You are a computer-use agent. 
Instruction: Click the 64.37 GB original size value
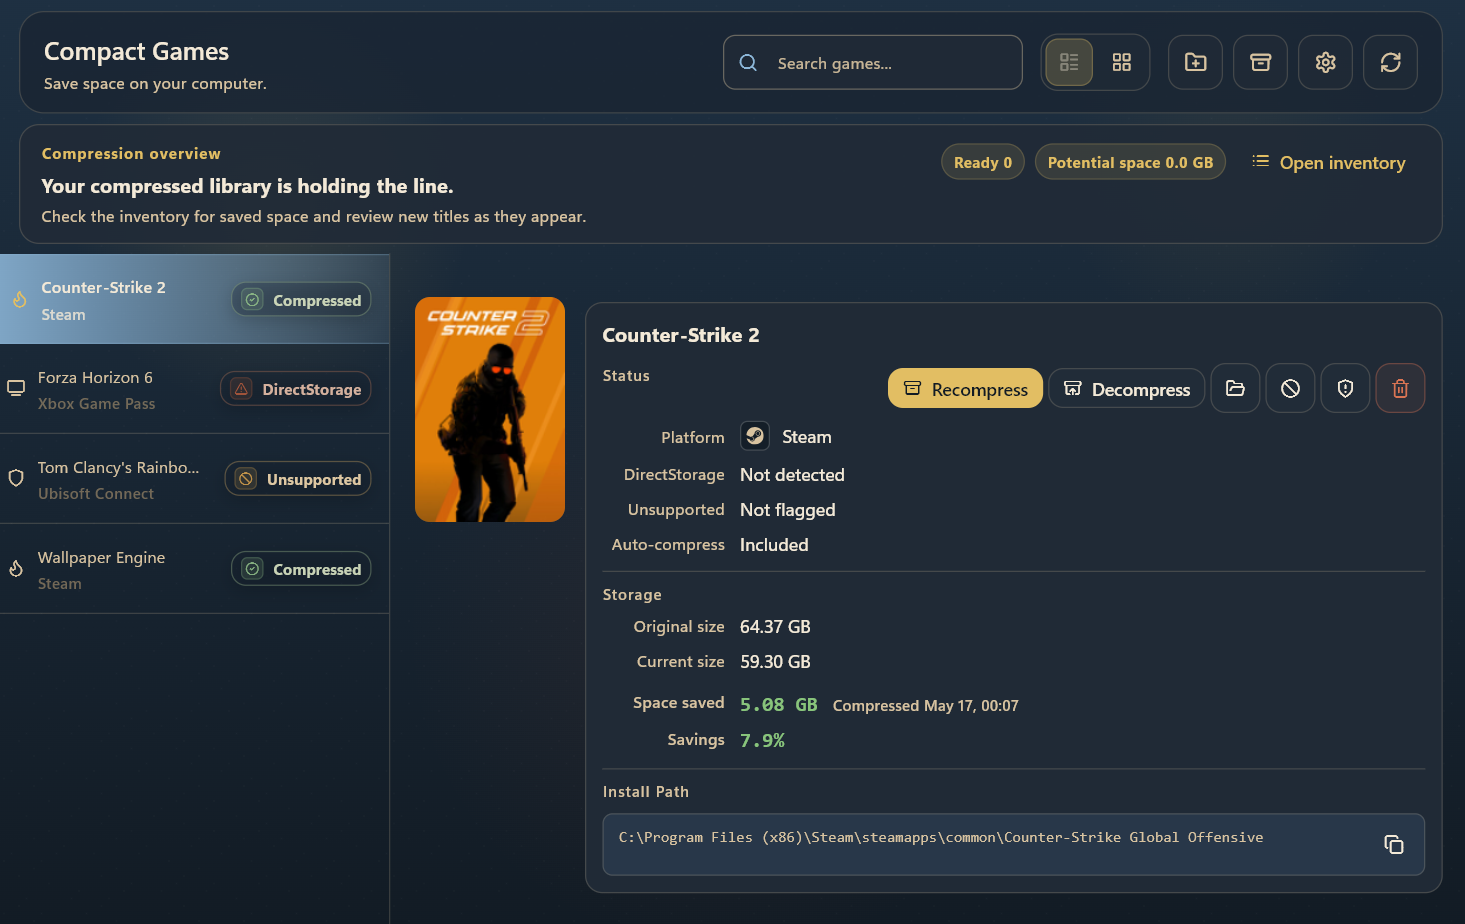(775, 627)
